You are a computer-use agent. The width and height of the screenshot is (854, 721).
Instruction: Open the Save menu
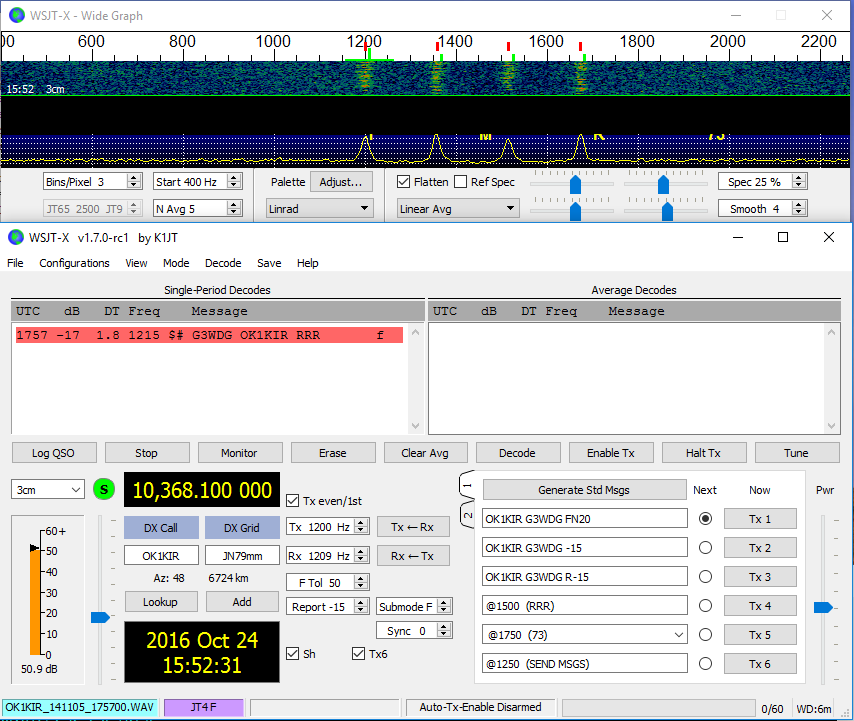pyautogui.click(x=269, y=263)
